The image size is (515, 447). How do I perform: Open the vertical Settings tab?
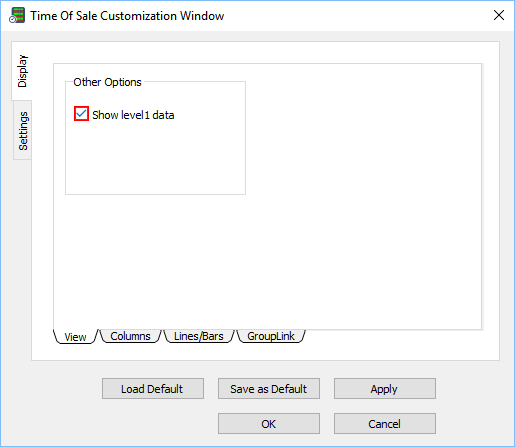point(23,131)
